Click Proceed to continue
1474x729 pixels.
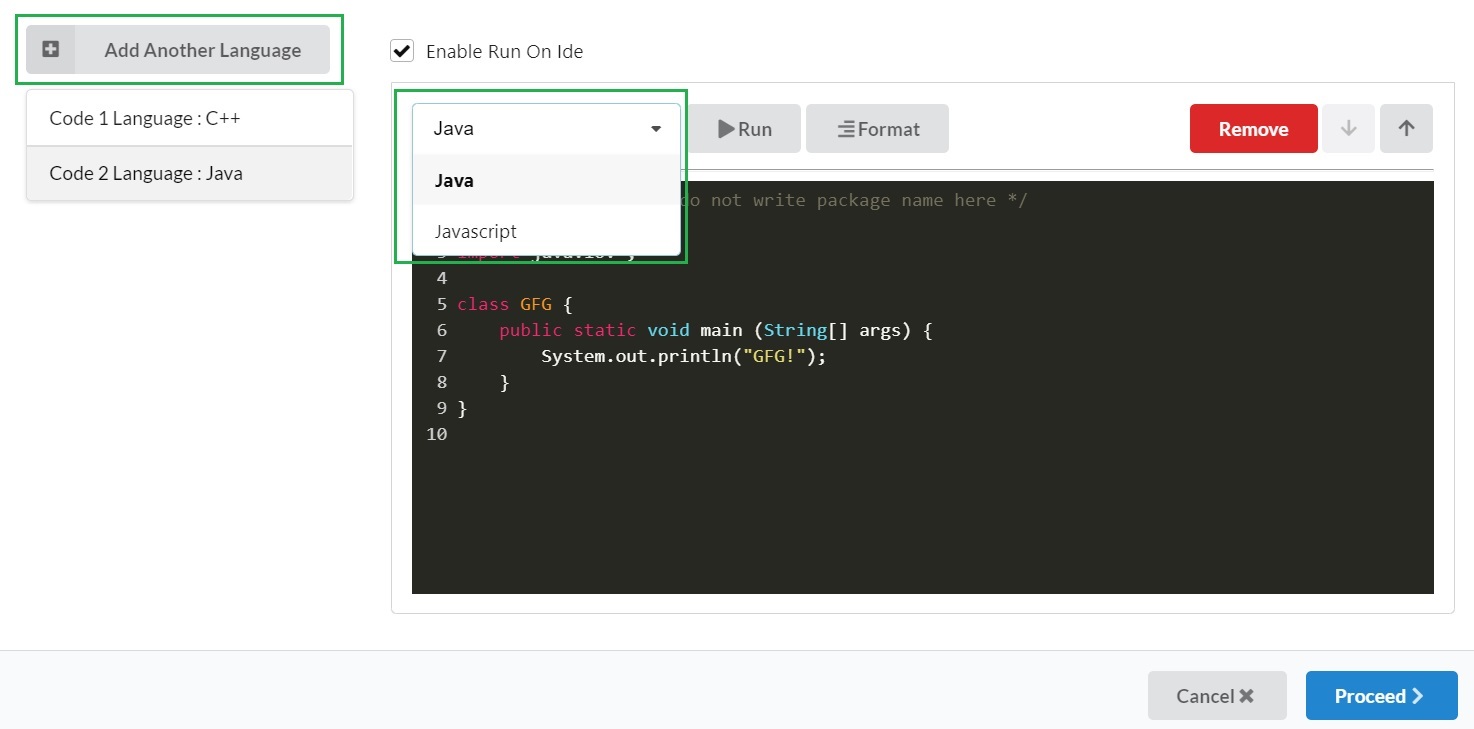(x=1381, y=696)
